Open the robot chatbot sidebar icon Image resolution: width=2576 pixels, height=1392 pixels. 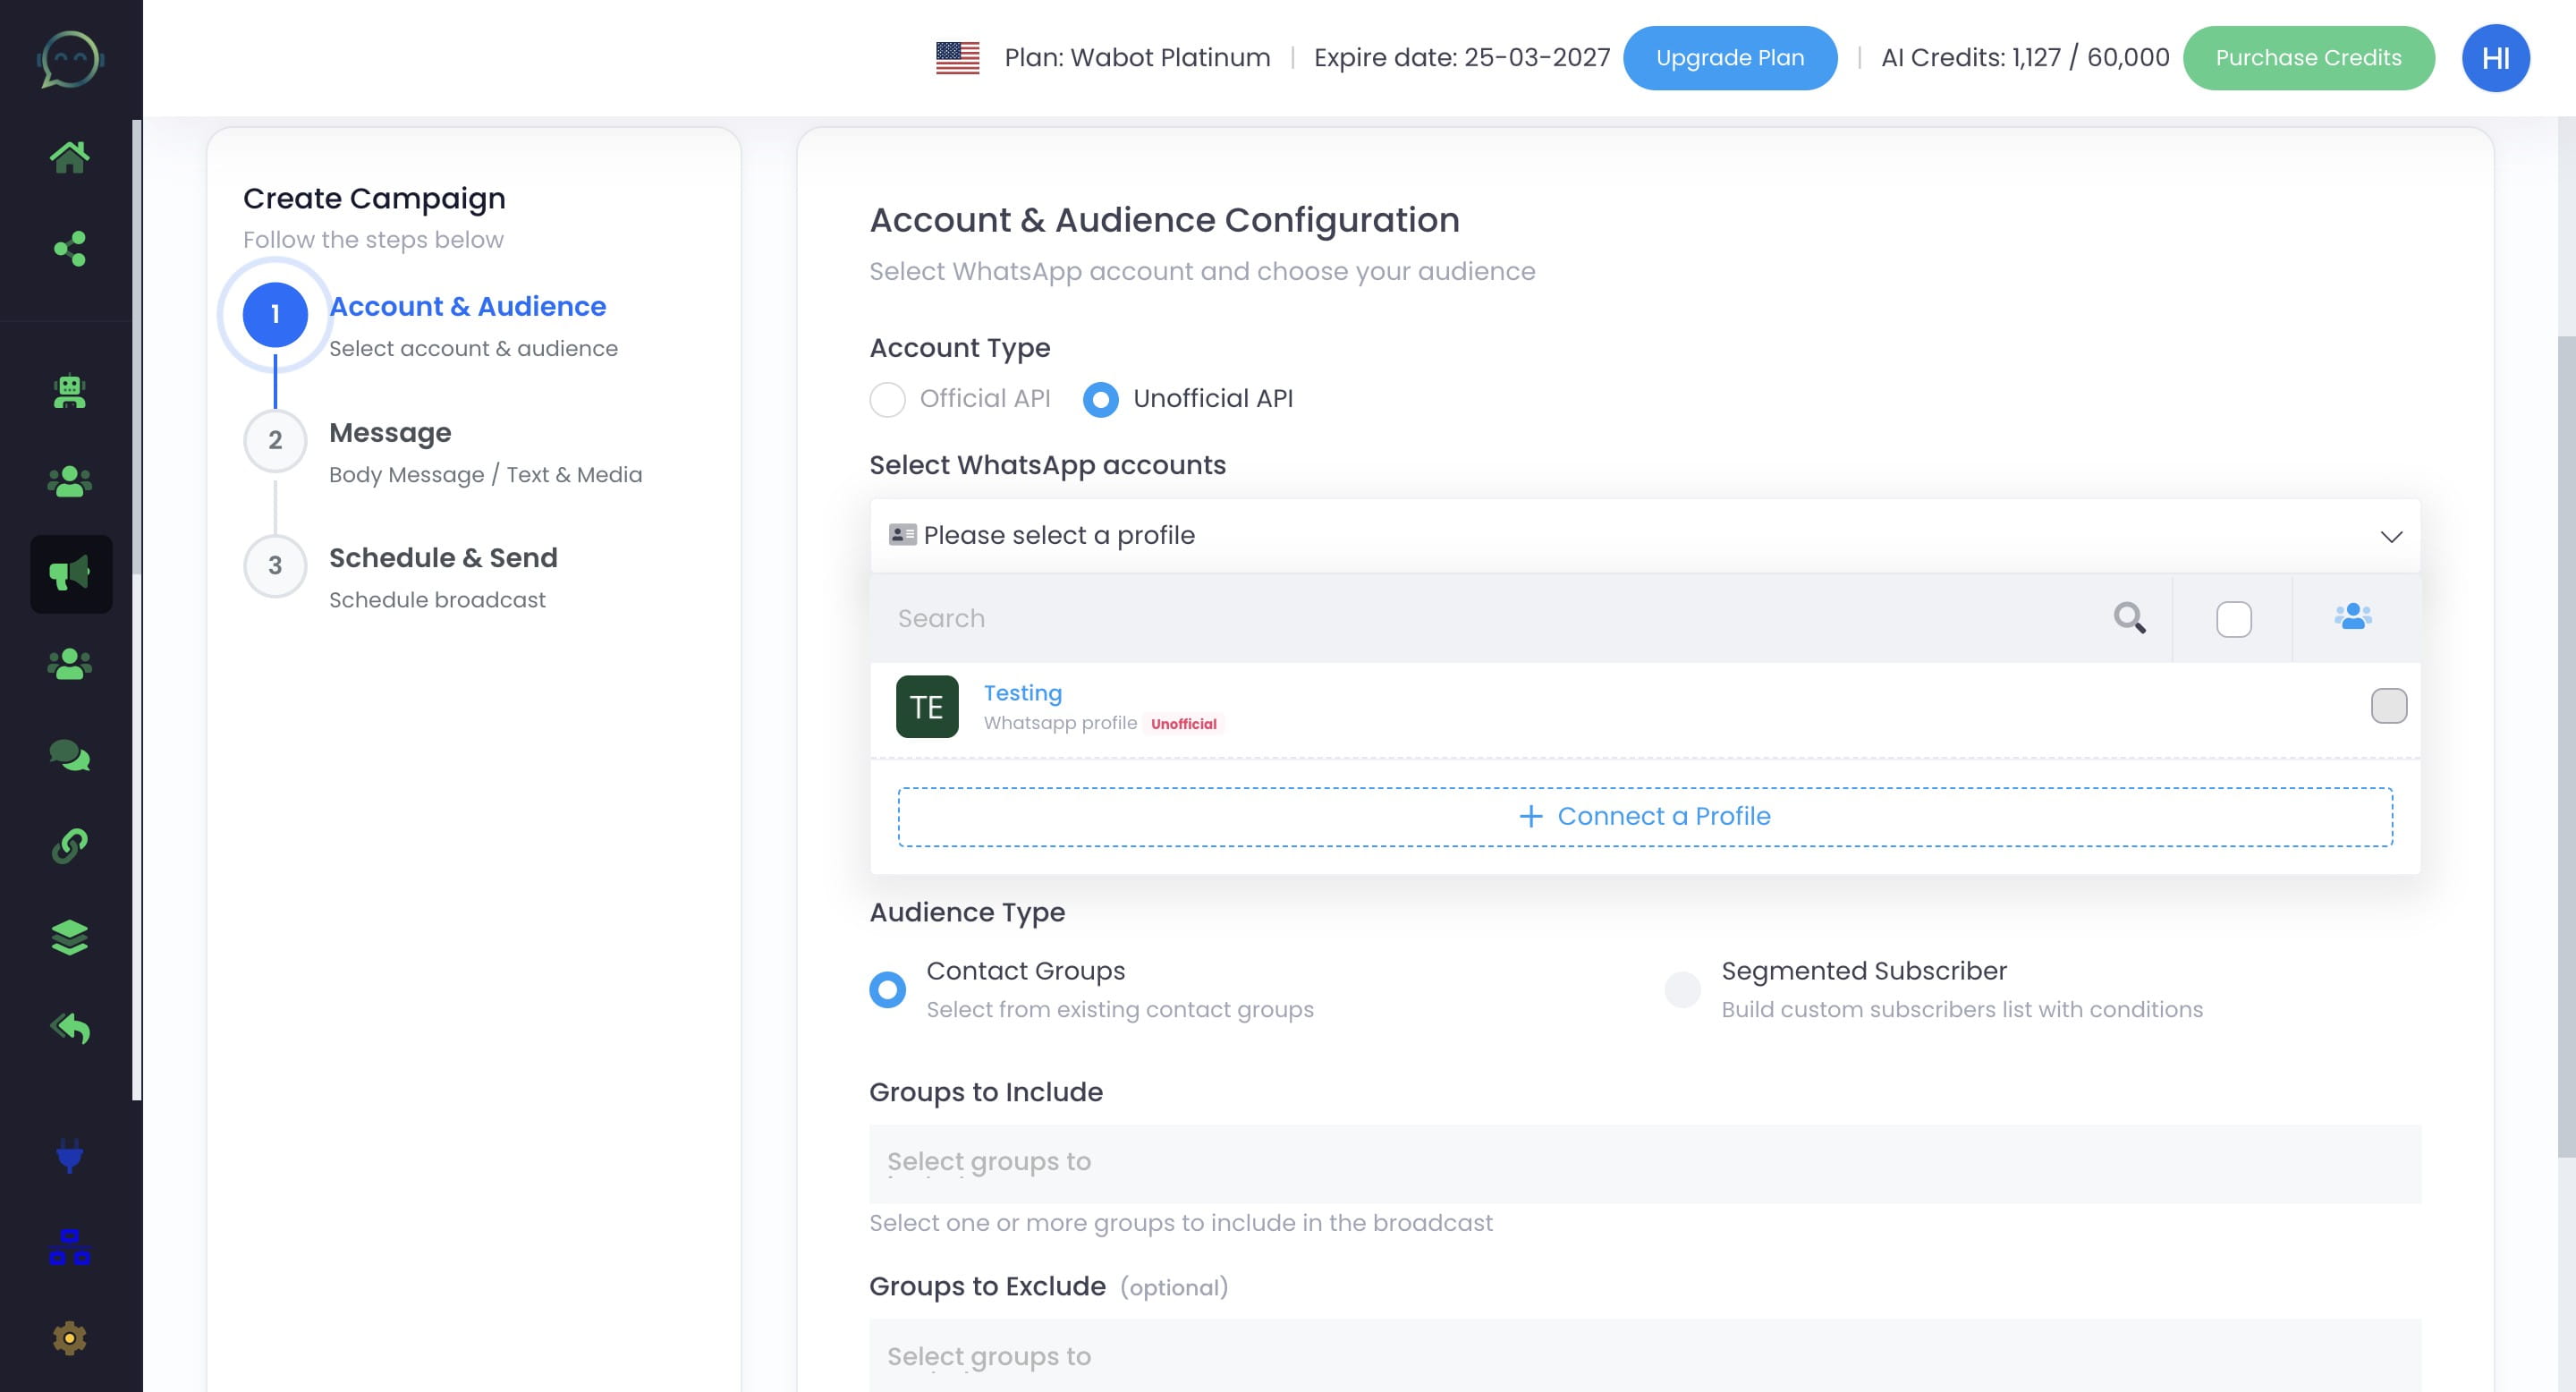(70, 391)
